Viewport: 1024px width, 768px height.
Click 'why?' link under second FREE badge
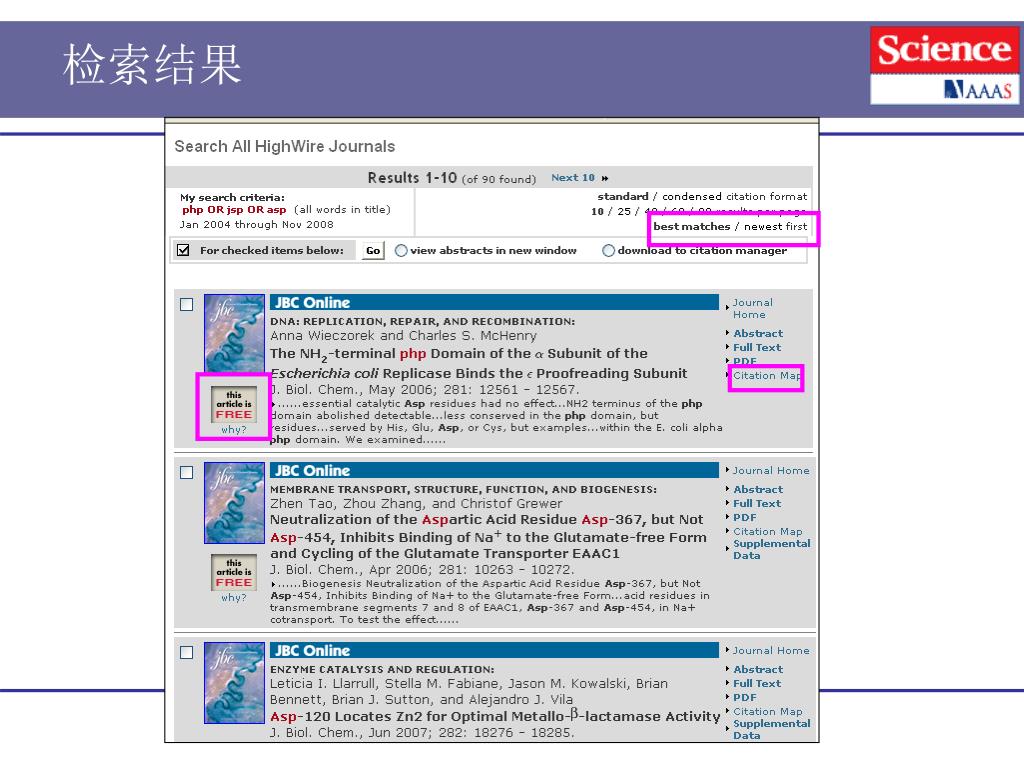[234, 598]
